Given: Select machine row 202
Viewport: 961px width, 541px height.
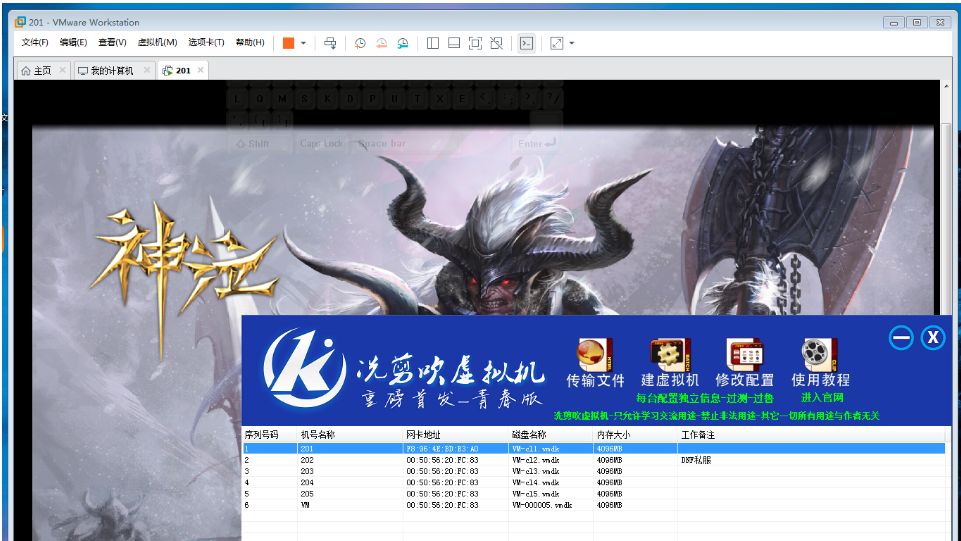Looking at the screenshot, I should pyautogui.click(x=593, y=460).
